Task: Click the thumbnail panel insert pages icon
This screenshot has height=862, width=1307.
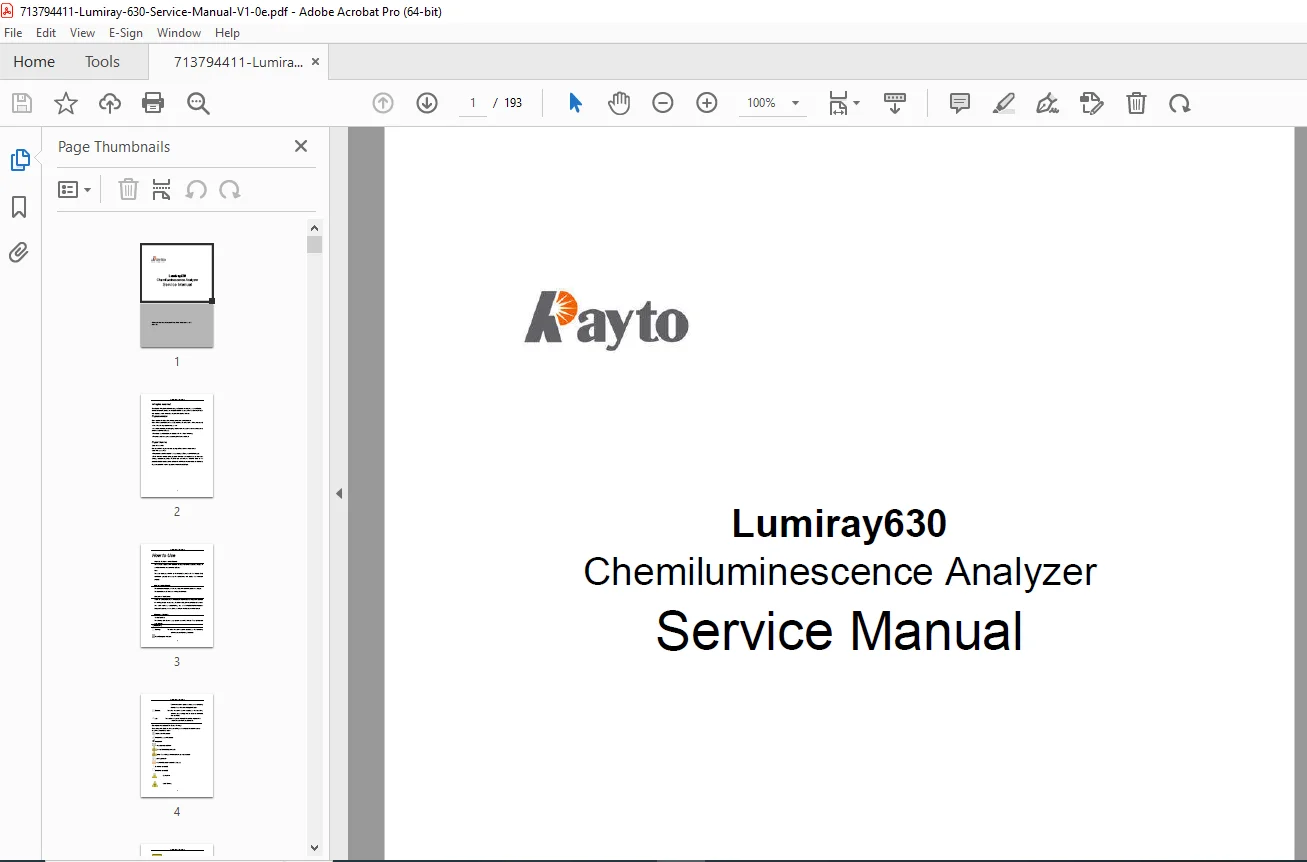Action: click(x=161, y=189)
